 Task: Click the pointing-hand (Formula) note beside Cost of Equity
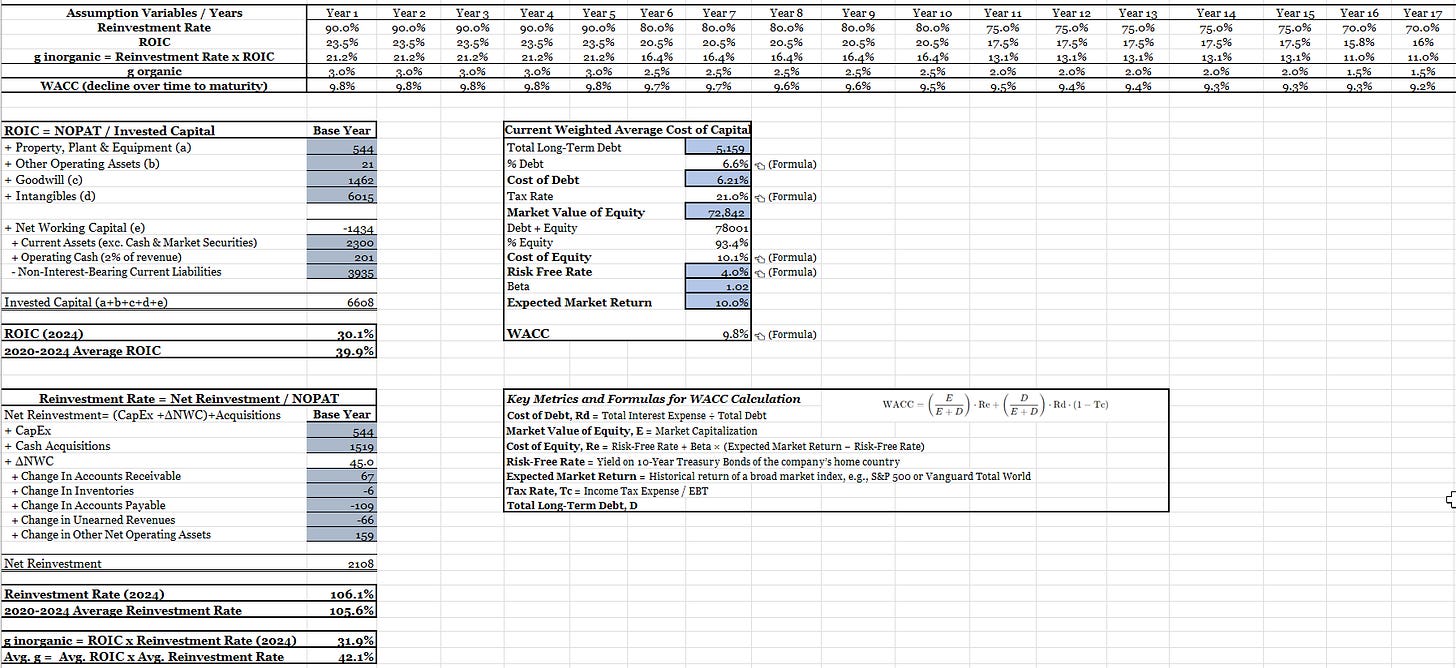(x=785, y=258)
